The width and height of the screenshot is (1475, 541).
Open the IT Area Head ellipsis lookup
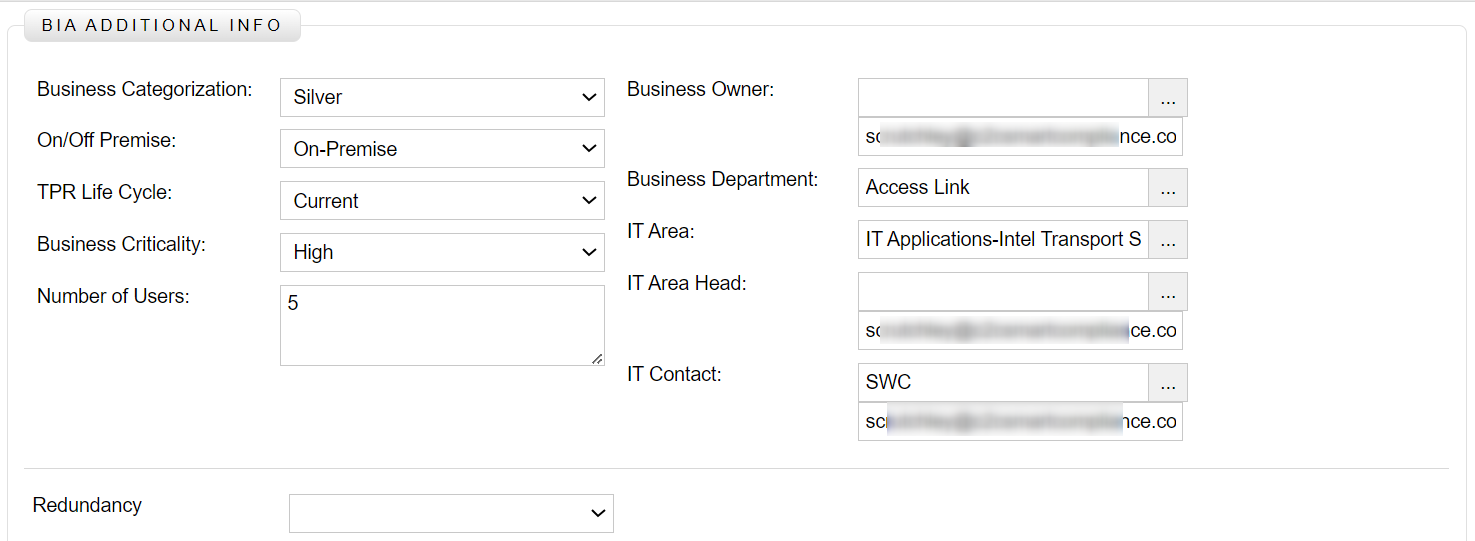pyautogui.click(x=1168, y=292)
